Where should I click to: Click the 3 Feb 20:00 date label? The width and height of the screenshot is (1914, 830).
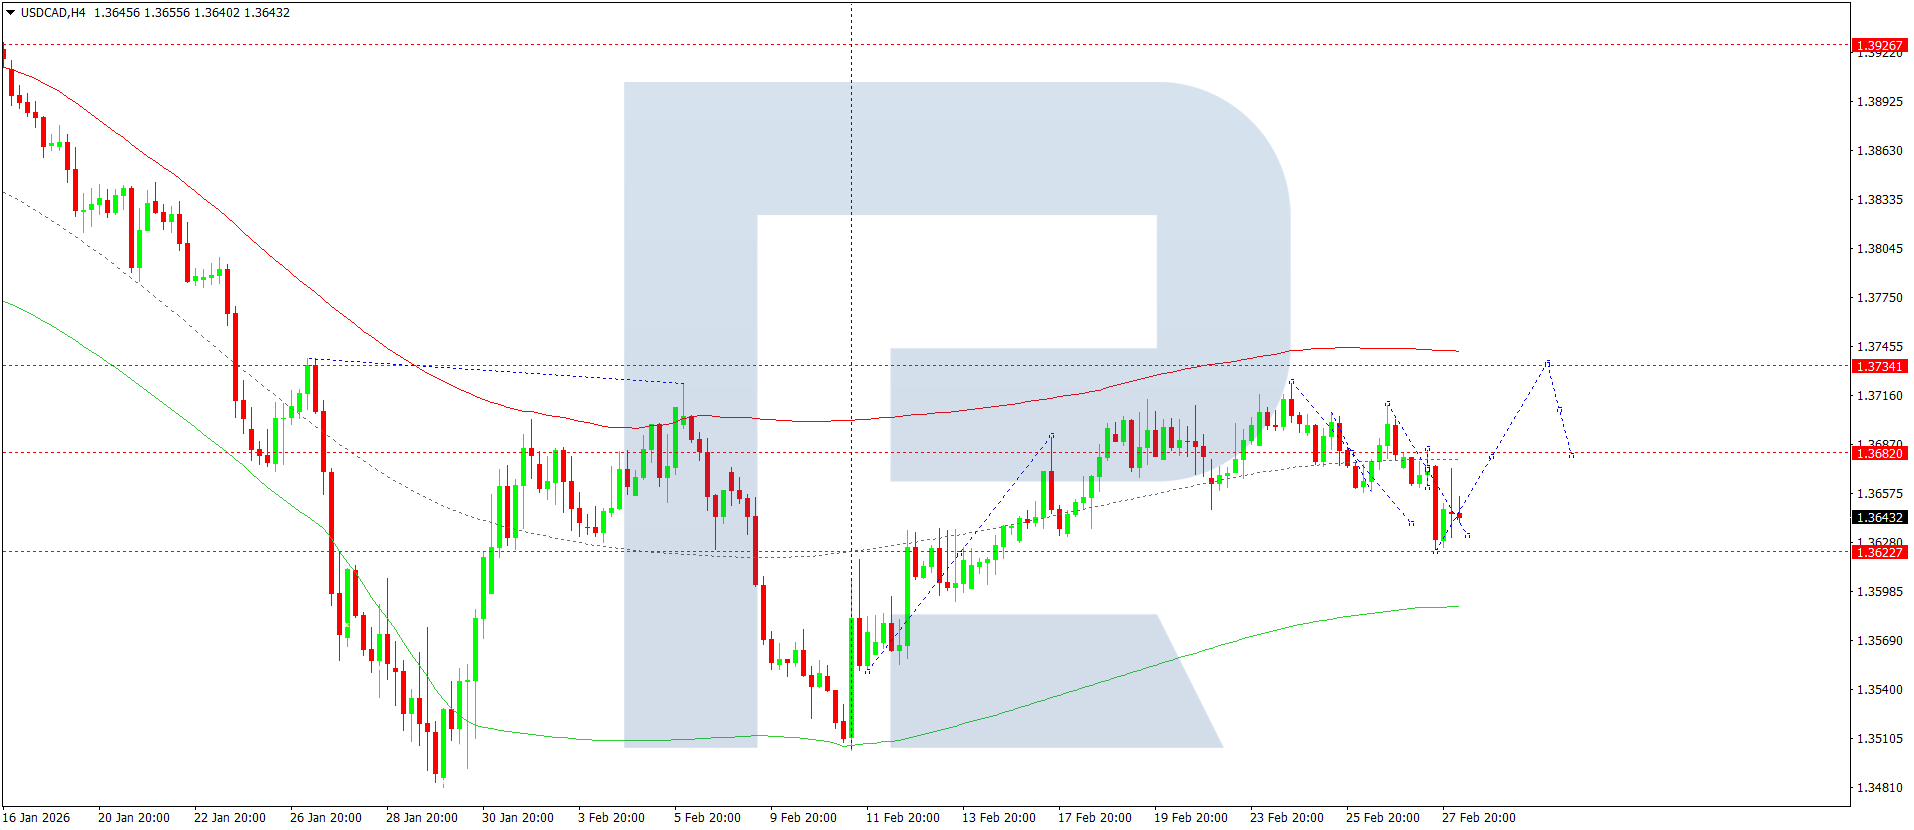click(611, 818)
